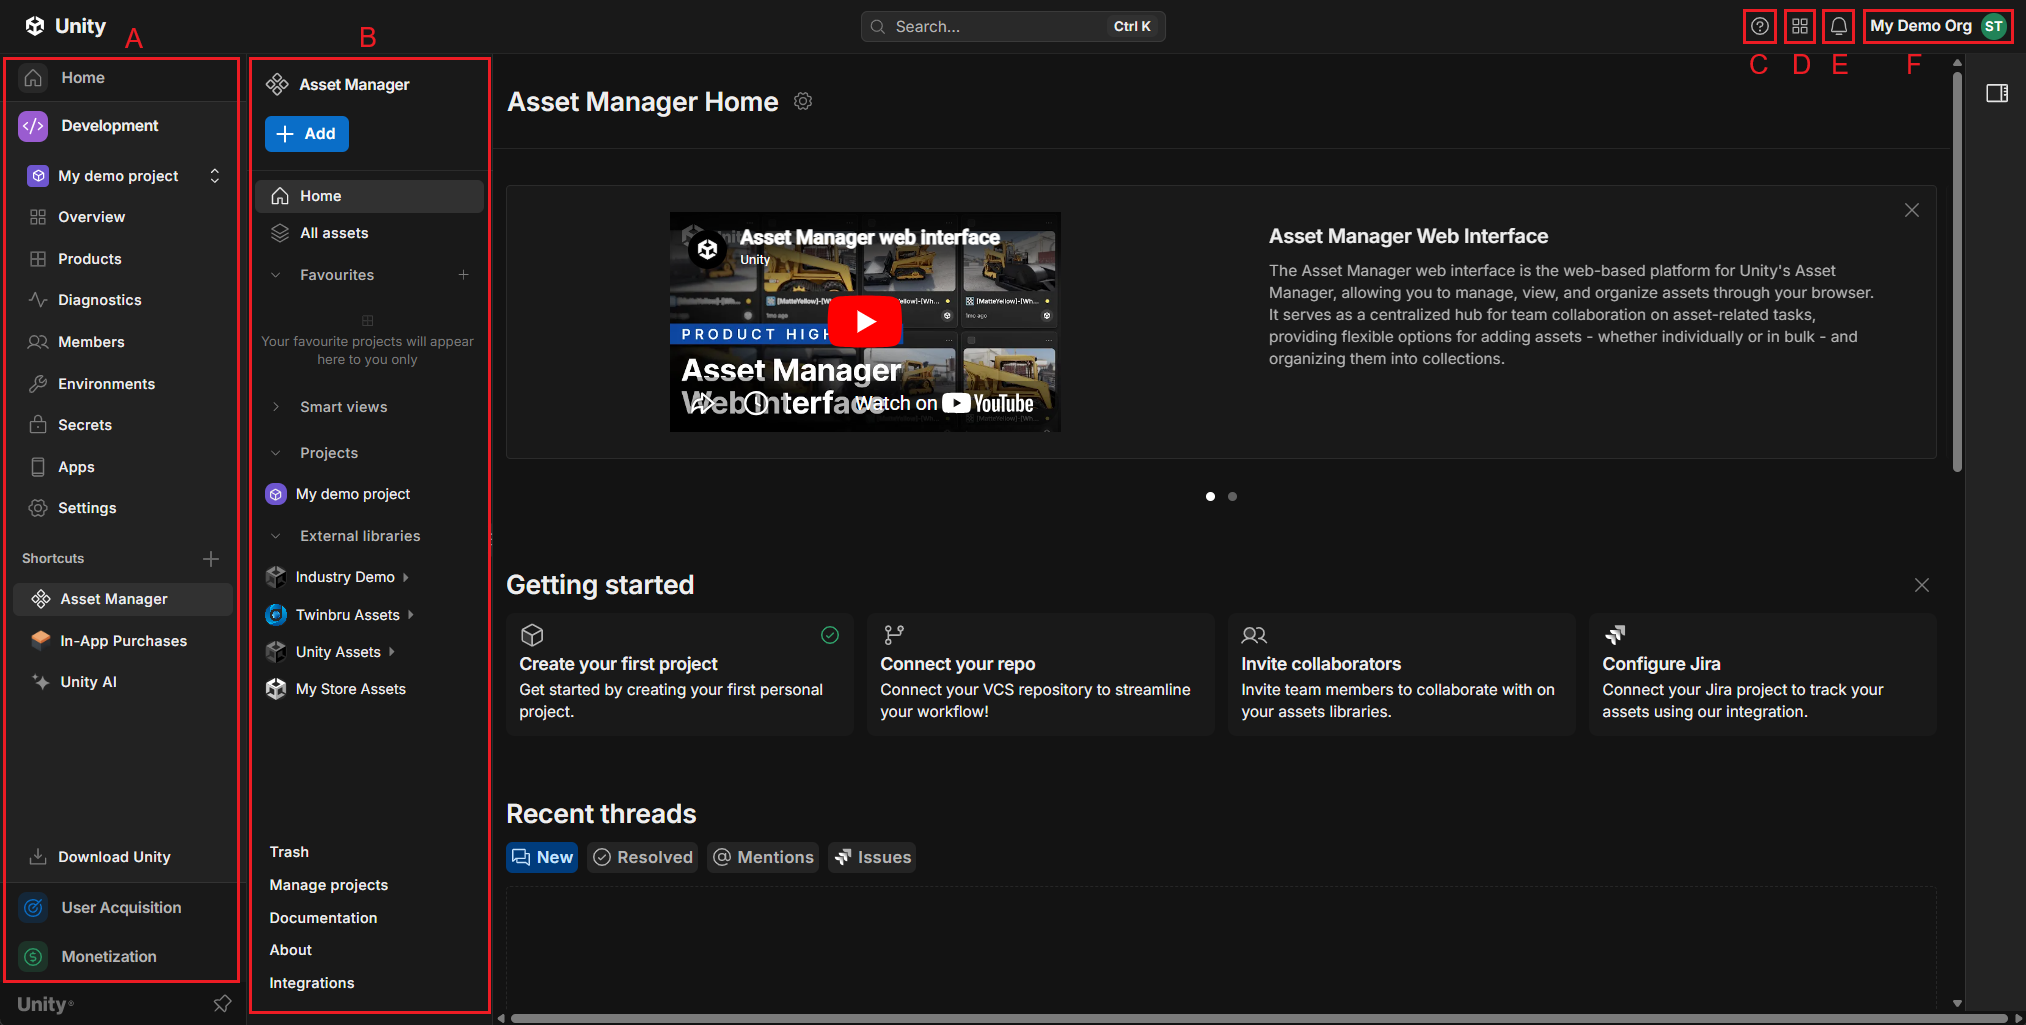Open the Help question mark icon
The height and width of the screenshot is (1025, 2026).
click(1759, 27)
